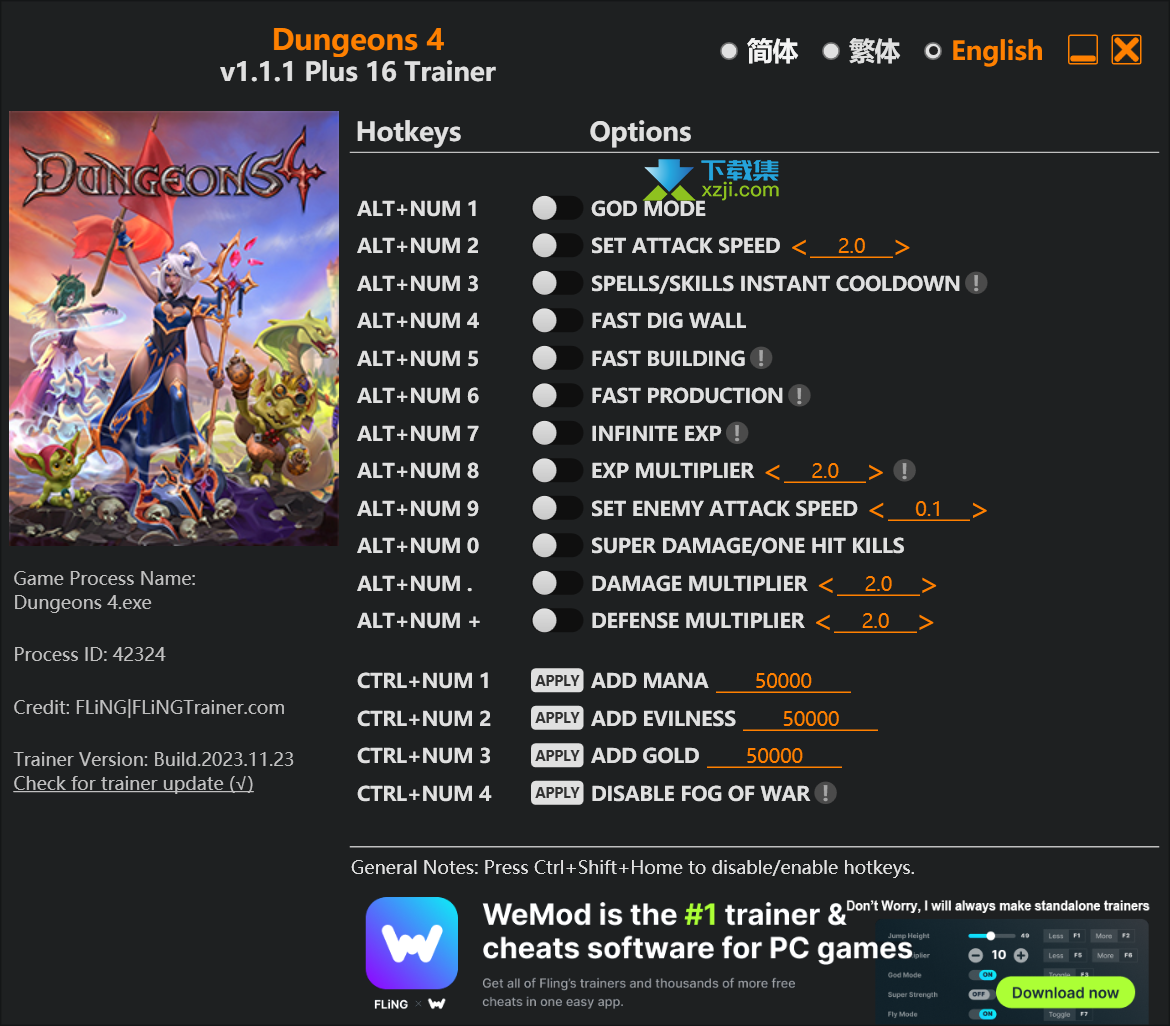Screen dimensions: 1170x1026
Task: Click the WeMod app logo icon
Action: pos(412,942)
